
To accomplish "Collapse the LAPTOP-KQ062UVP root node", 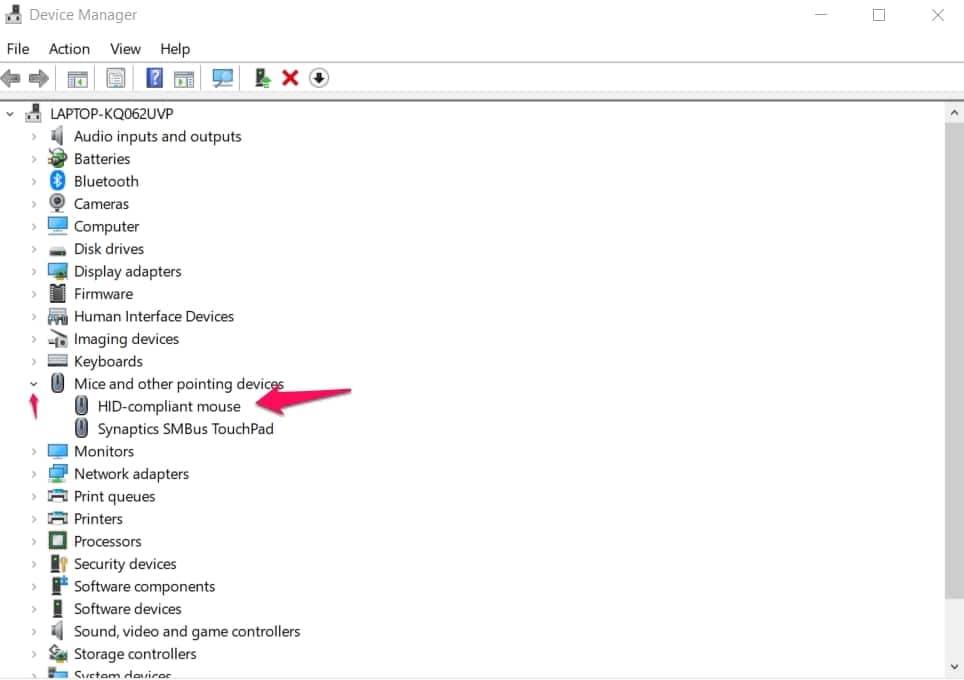I will click(x=10, y=114).
